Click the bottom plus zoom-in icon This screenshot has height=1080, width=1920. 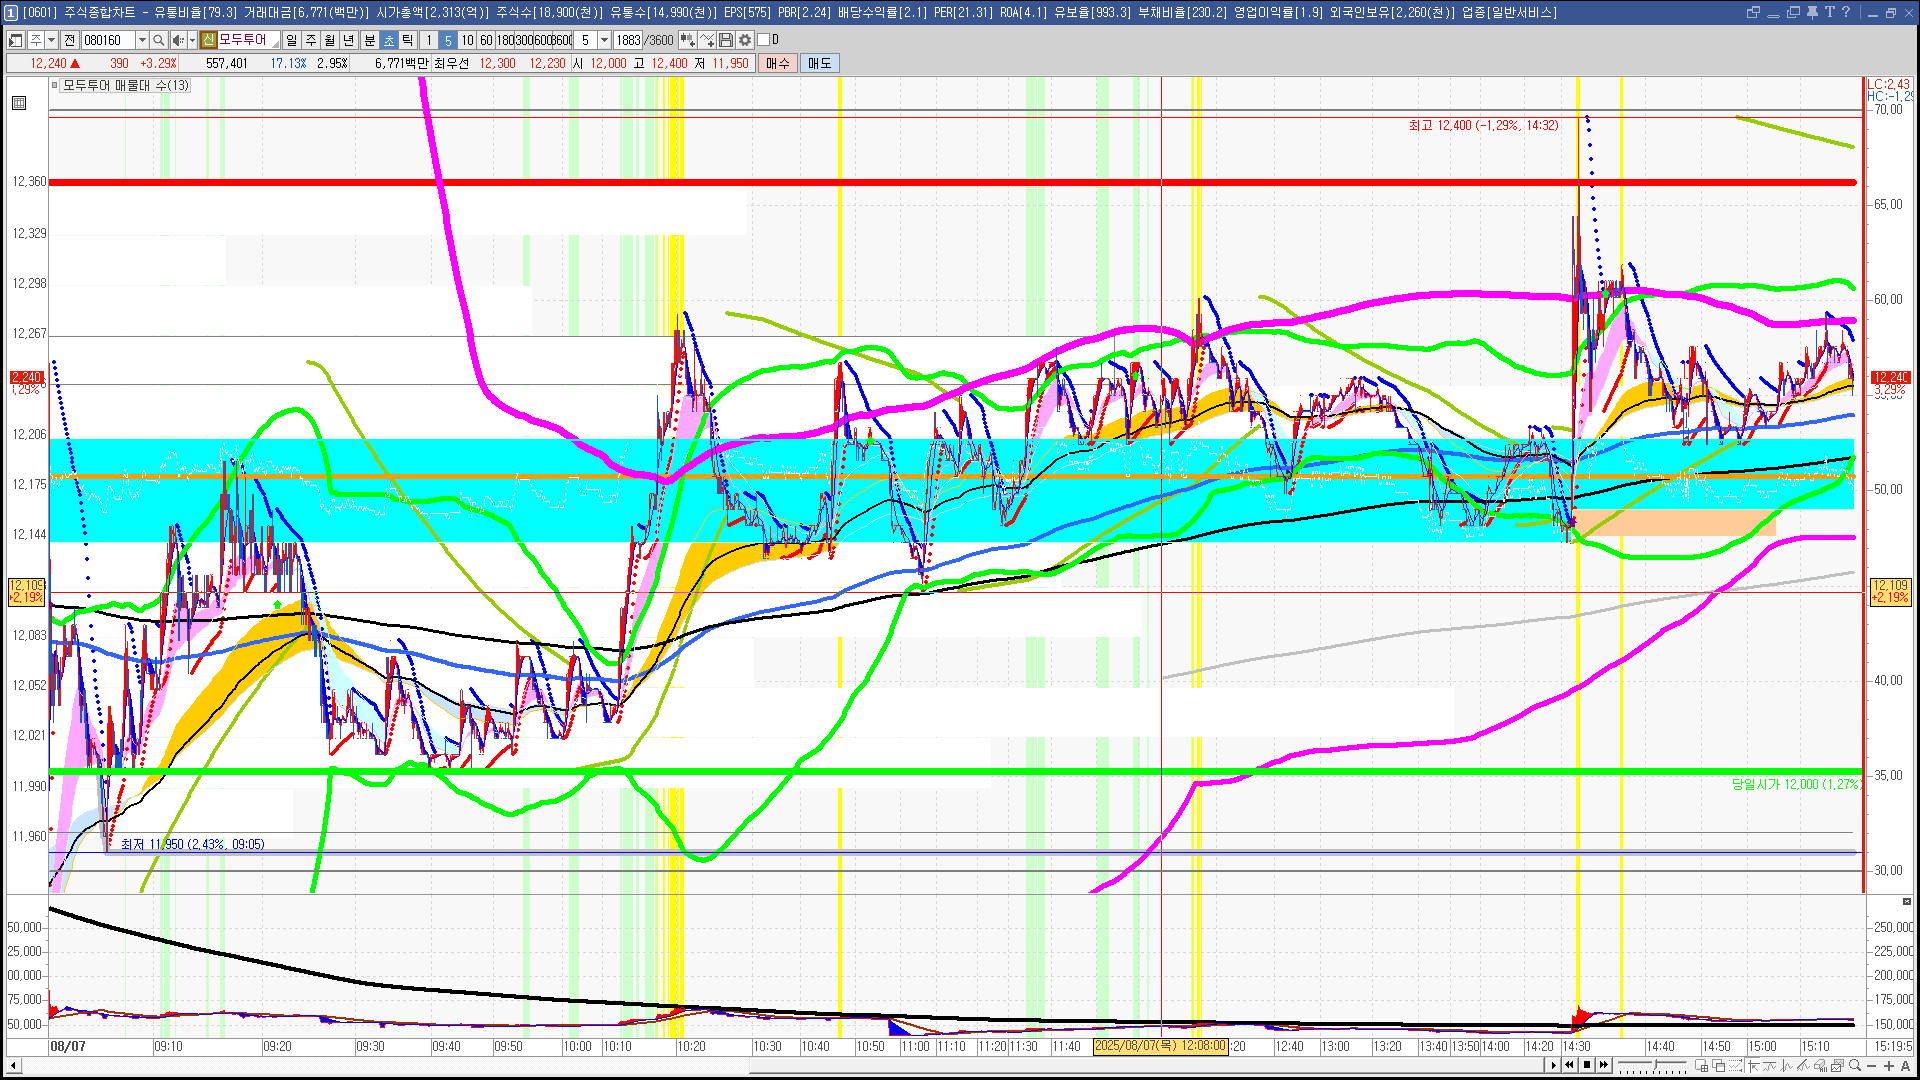[x=1889, y=1066]
